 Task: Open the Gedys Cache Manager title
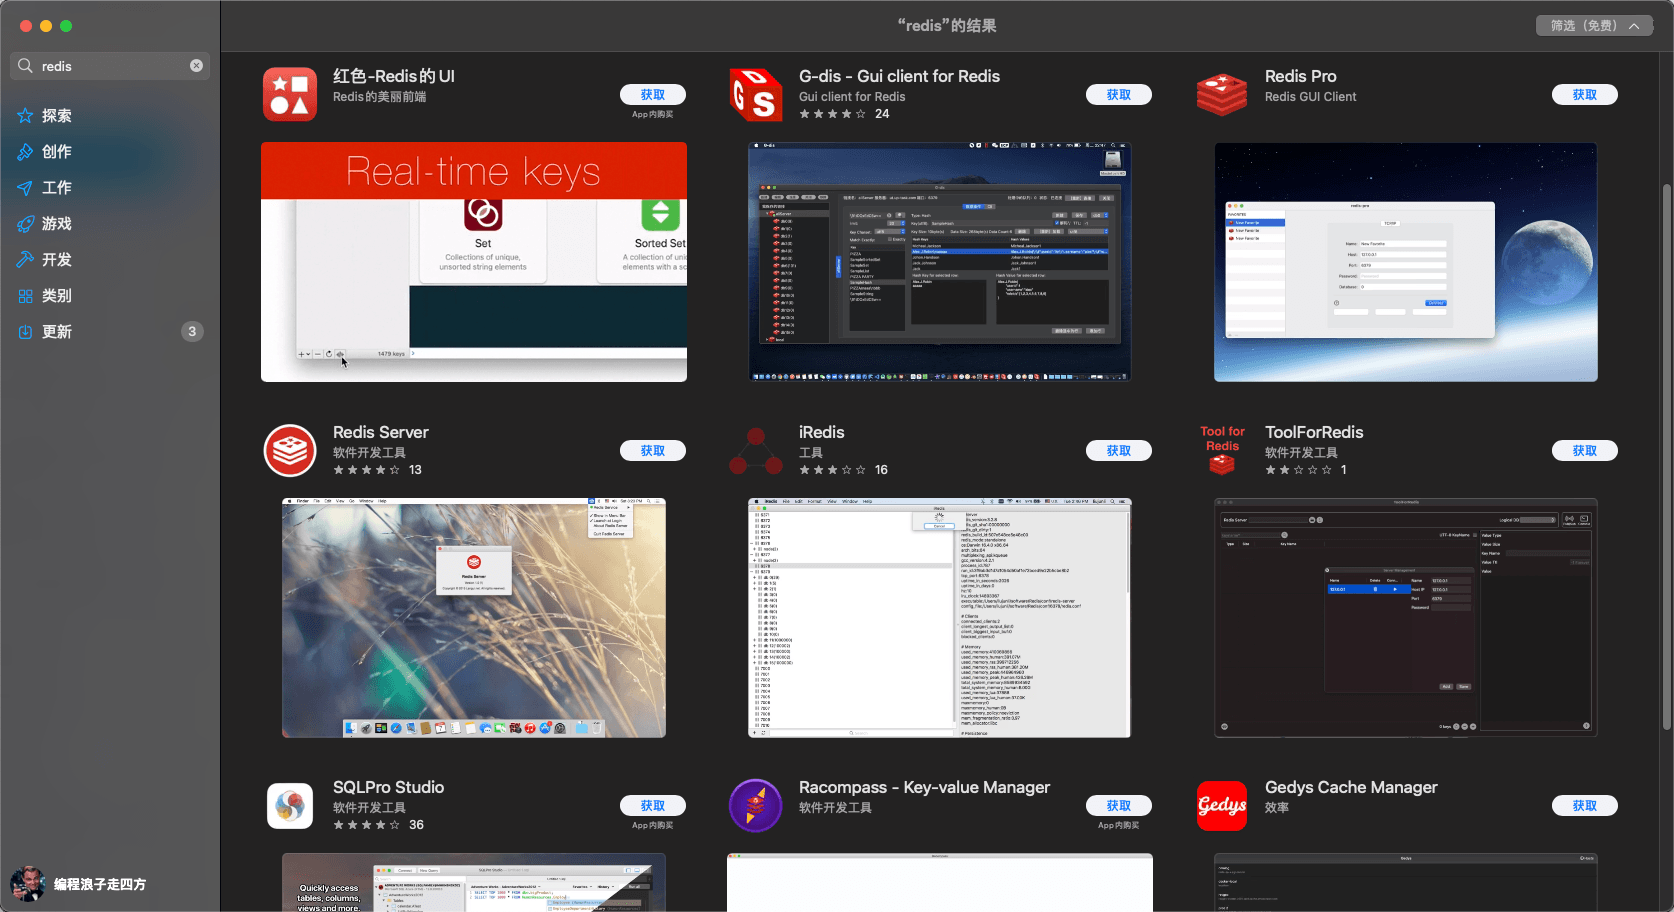coord(1351,787)
